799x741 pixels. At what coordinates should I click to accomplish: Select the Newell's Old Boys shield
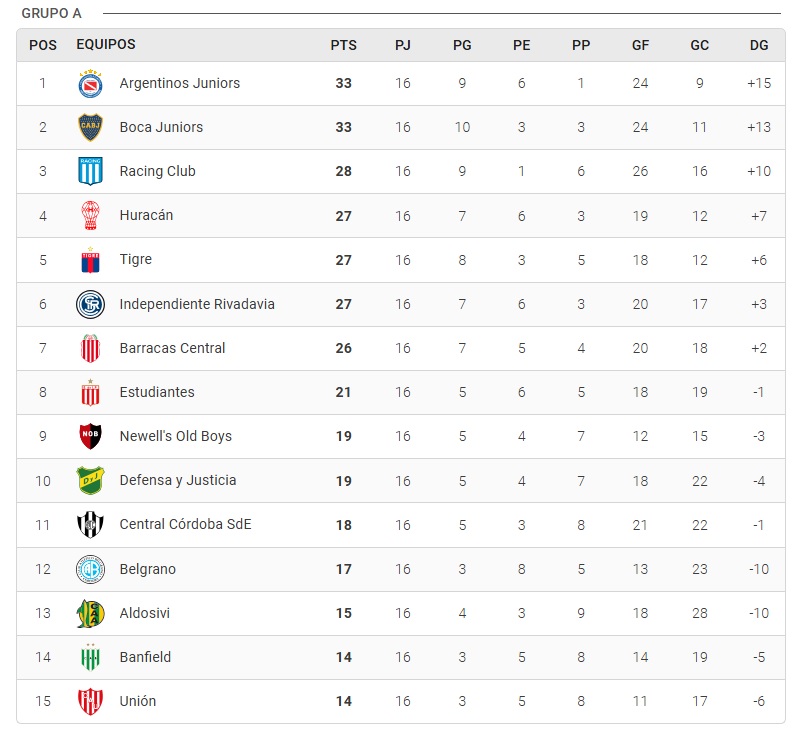[91, 436]
